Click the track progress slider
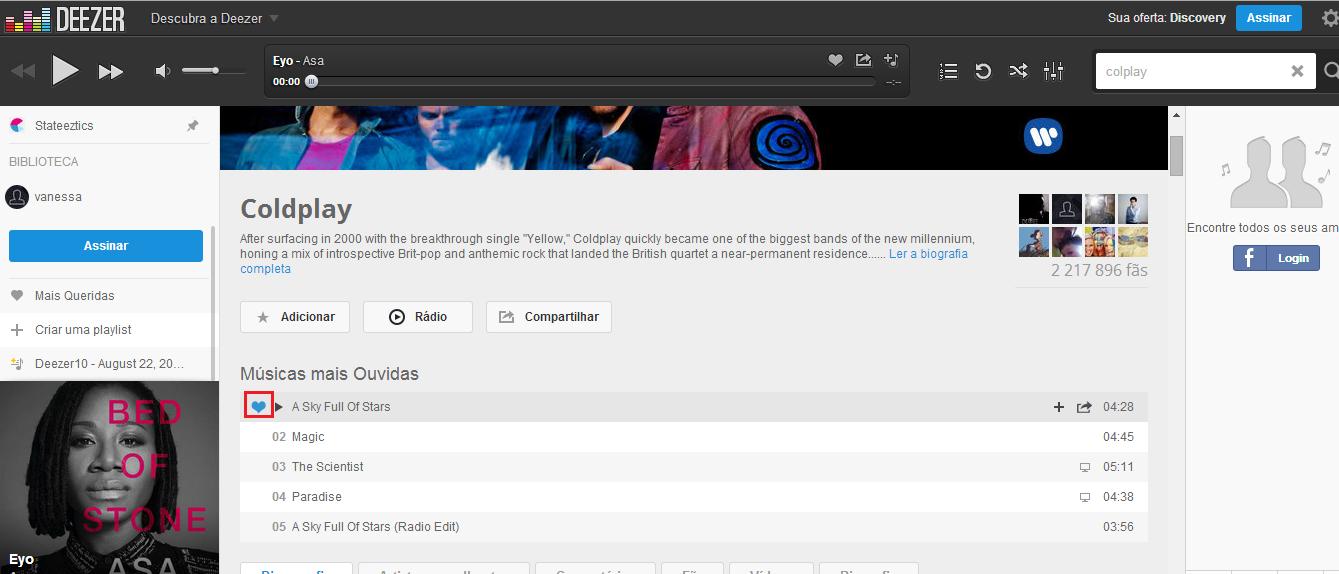The width and height of the screenshot is (1339, 574). tap(592, 82)
